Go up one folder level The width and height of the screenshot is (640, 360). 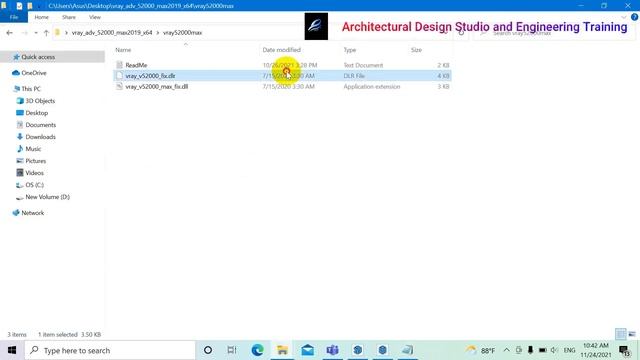pos(46,33)
